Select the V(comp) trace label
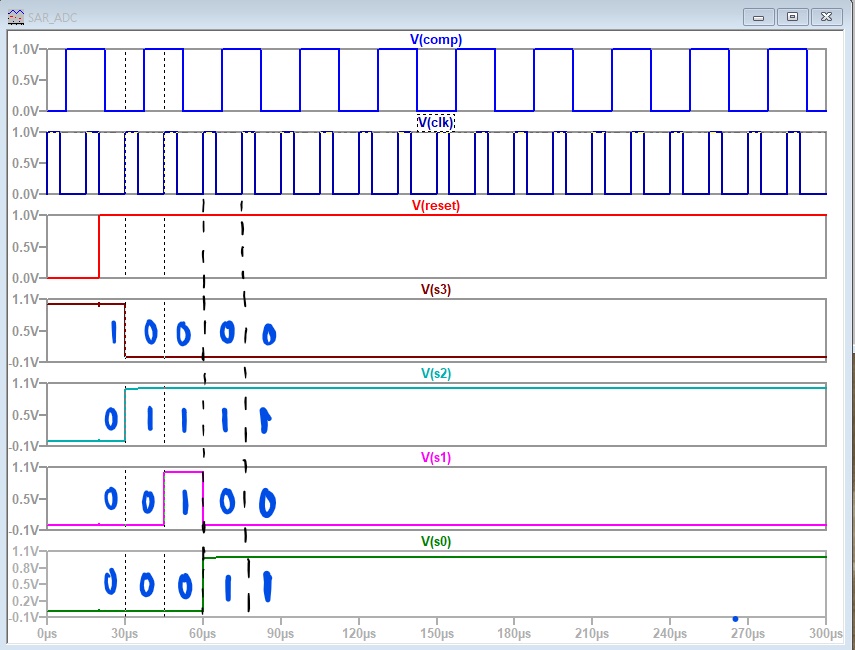This screenshot has width=855, height=650. point(436,39)
